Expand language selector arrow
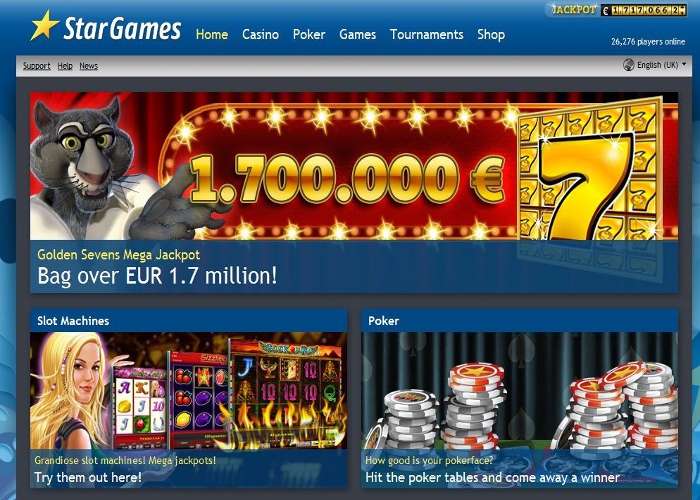 [x=684, y=64]
